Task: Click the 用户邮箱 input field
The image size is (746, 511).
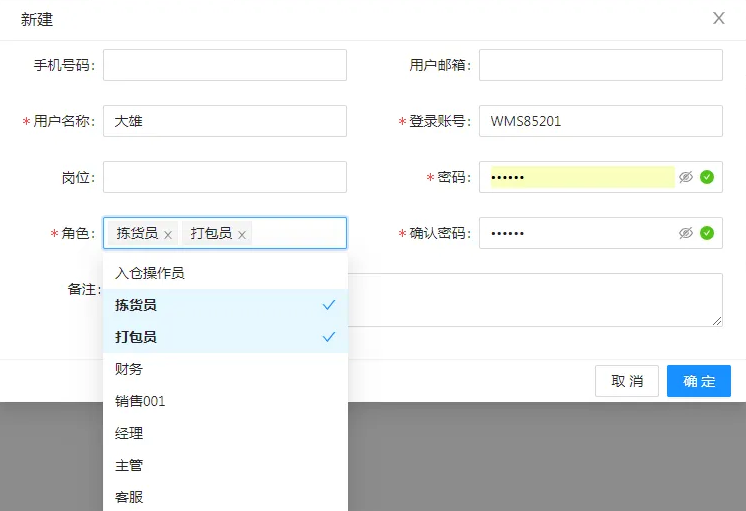Action: [600, 65]
